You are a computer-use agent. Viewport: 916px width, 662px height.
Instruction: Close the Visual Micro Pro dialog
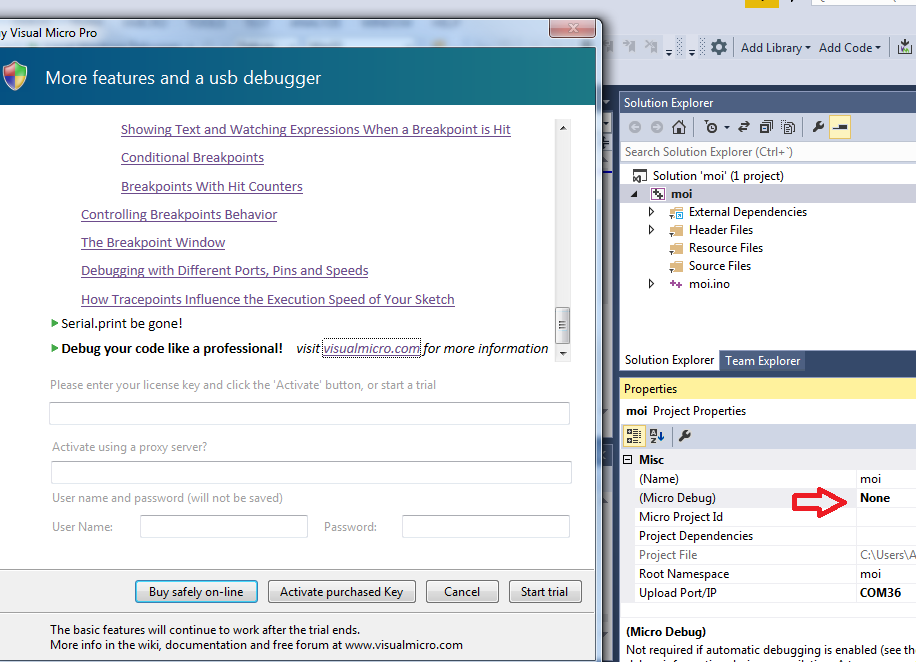click(x=572, y=28)
